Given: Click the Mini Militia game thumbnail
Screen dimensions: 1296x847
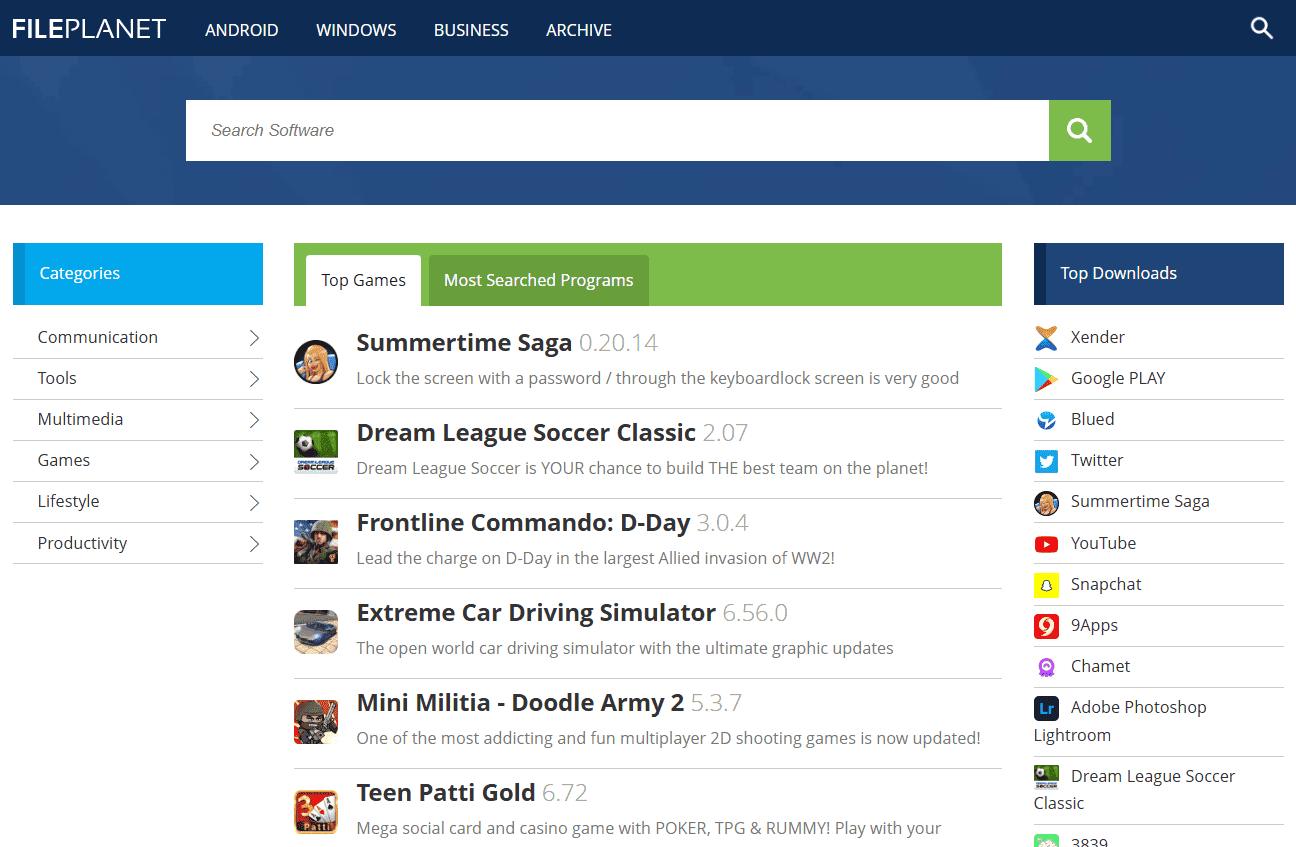Looking at the screenshot, I should click(315, 722).
